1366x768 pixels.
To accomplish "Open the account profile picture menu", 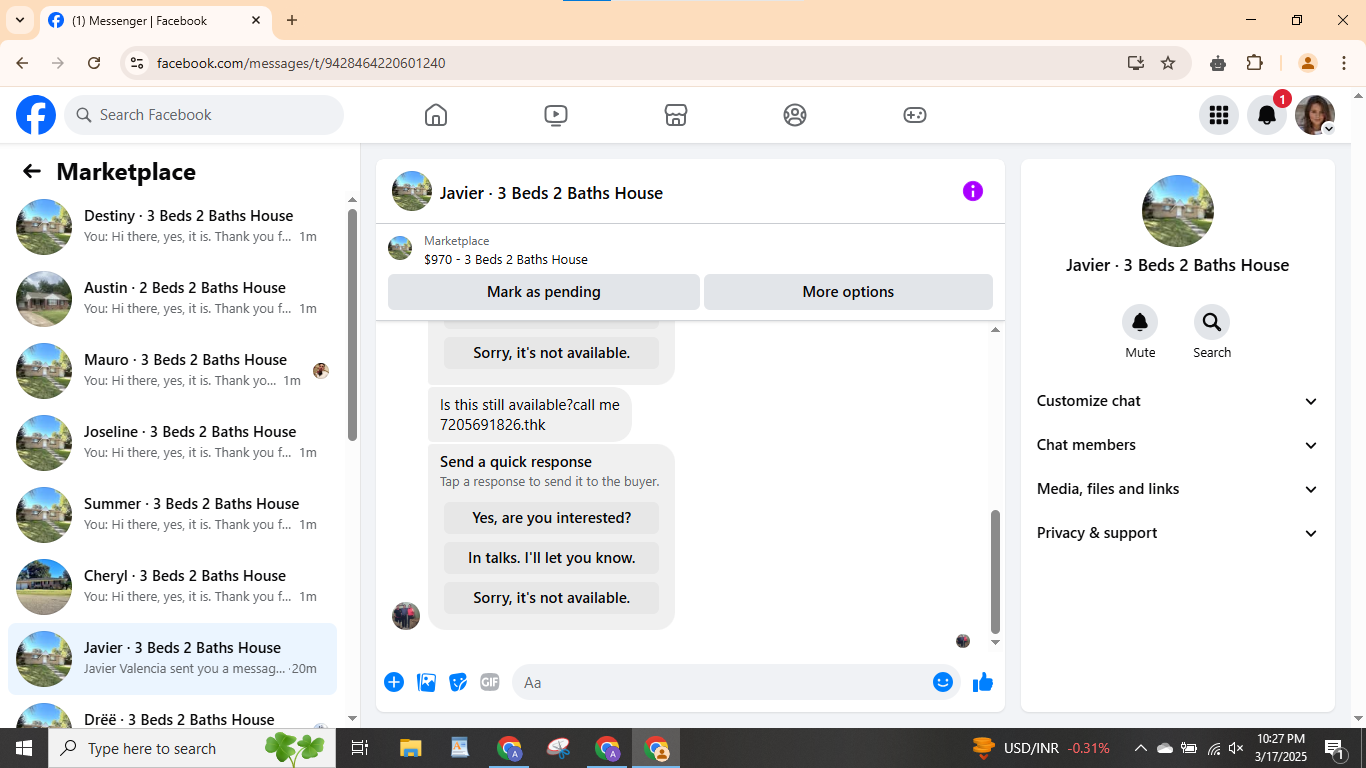I will click(1315, 115).
